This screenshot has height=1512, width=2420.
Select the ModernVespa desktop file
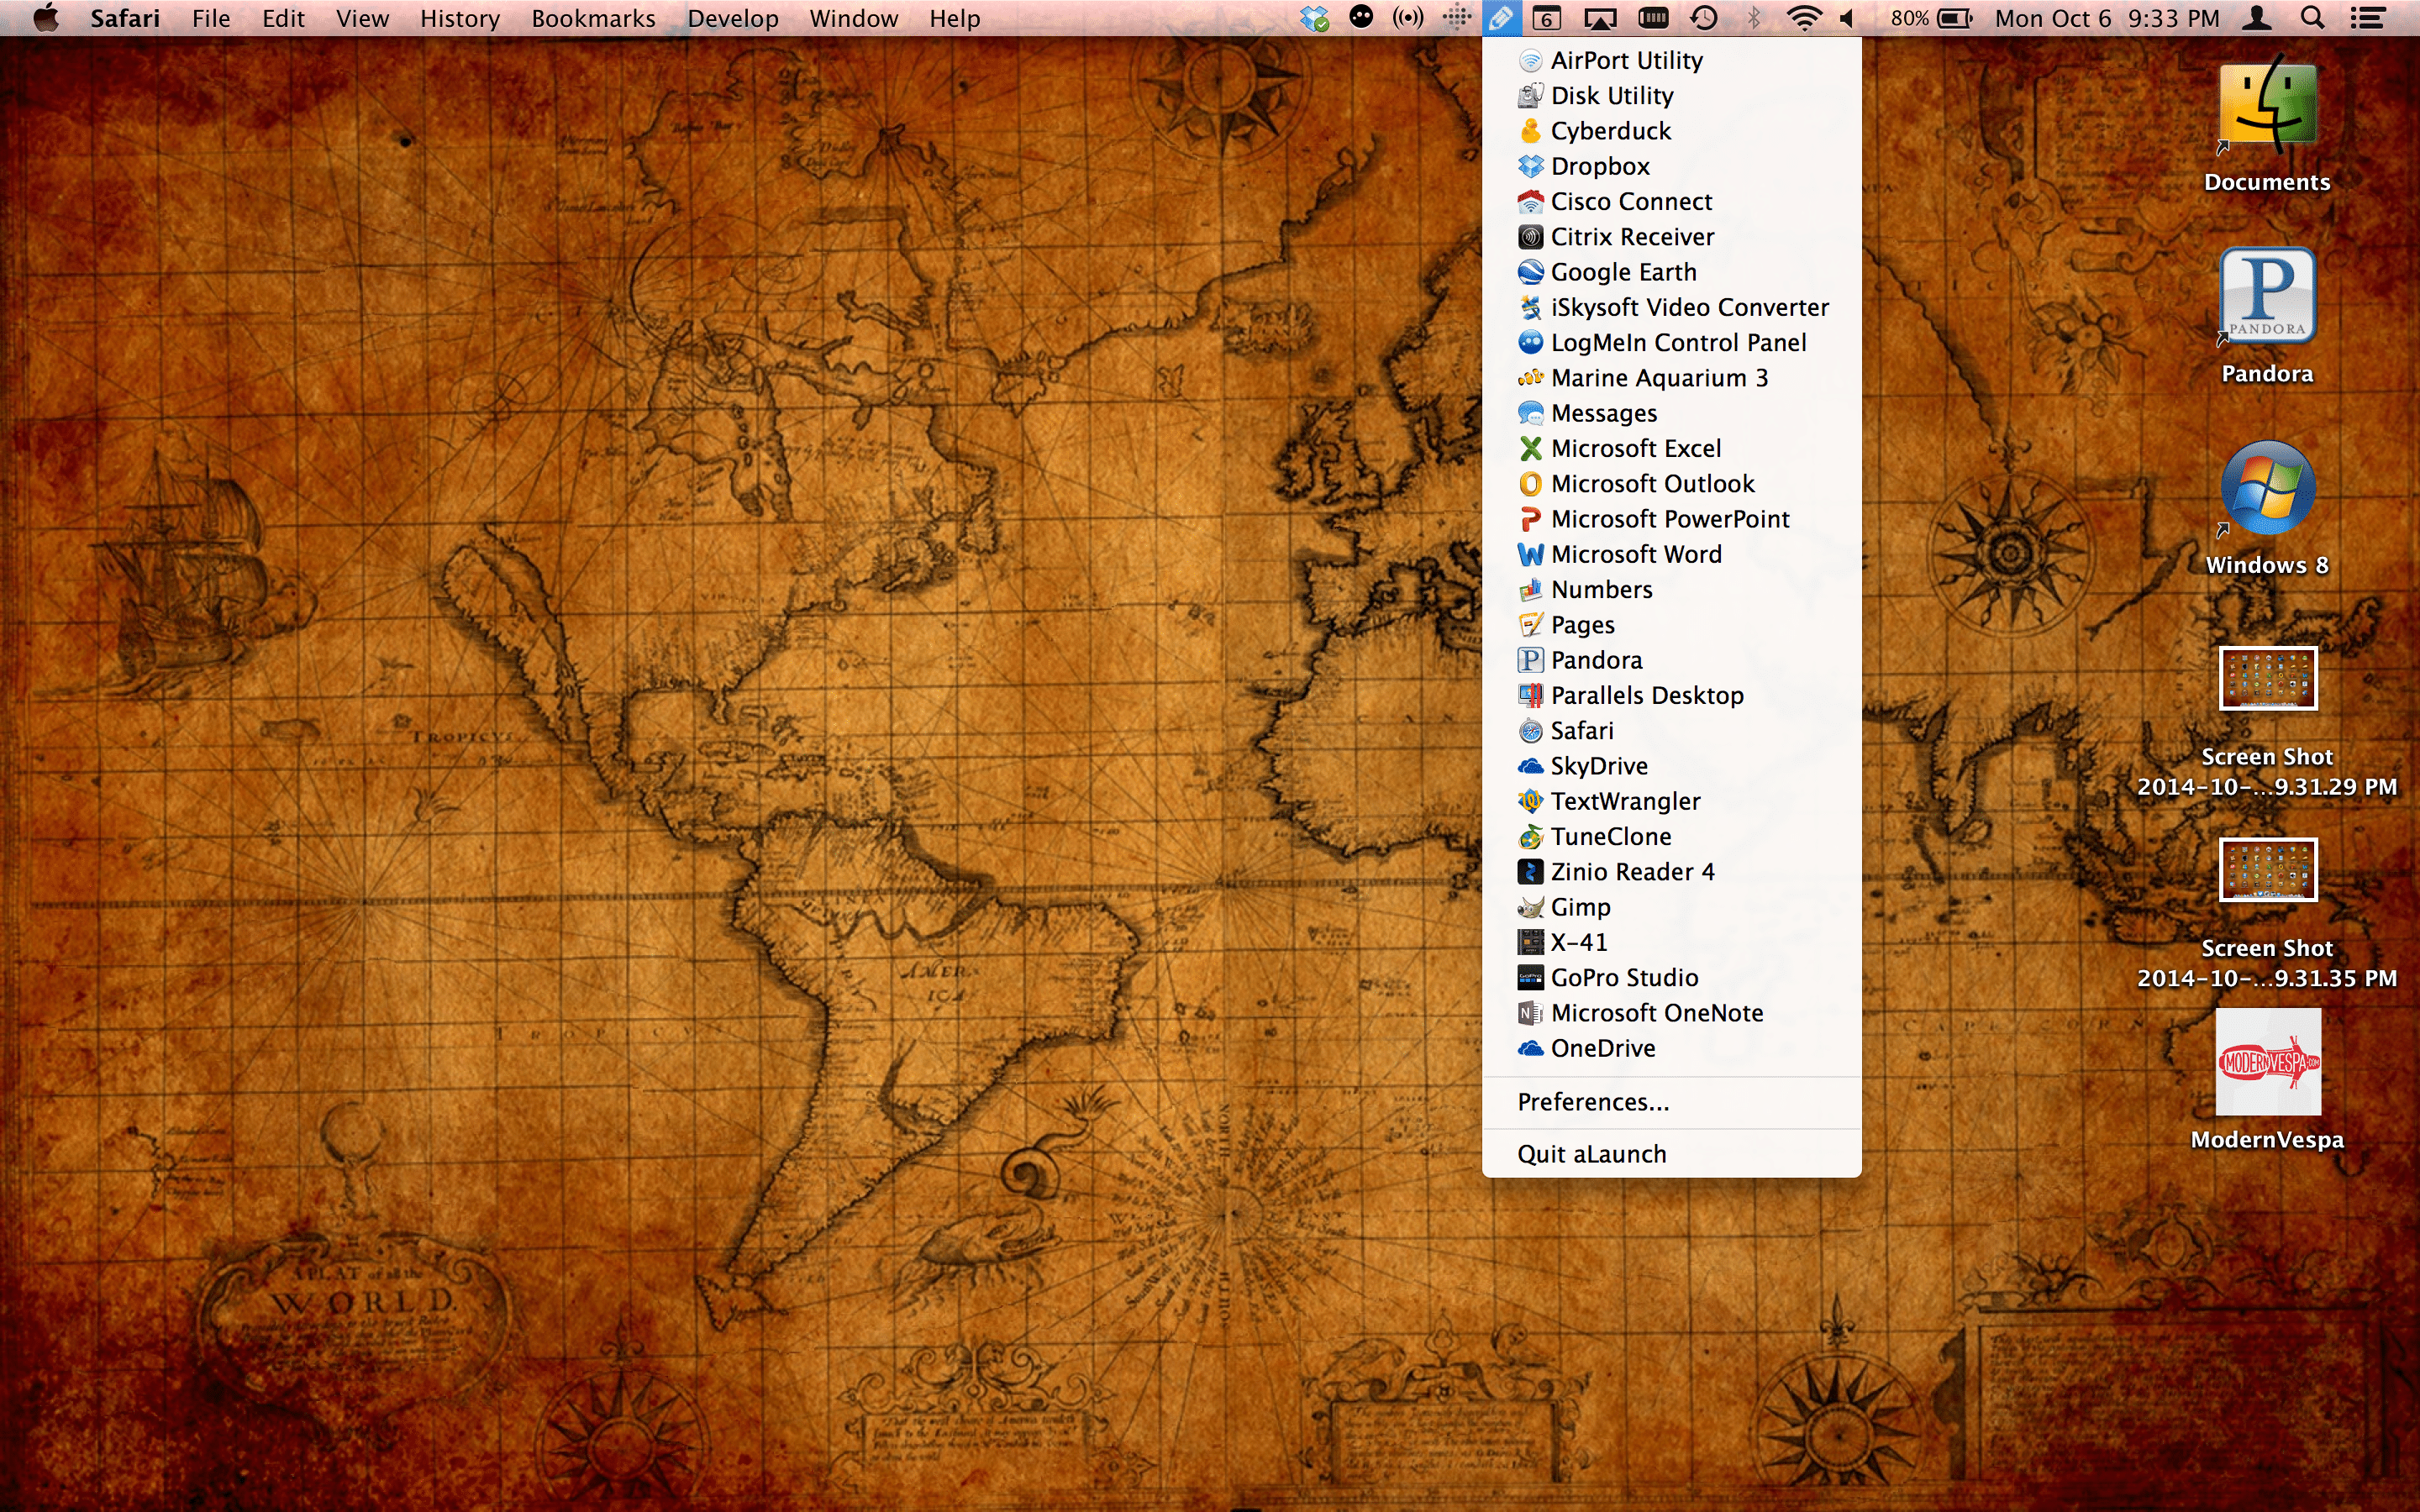coord(2267,1080)
